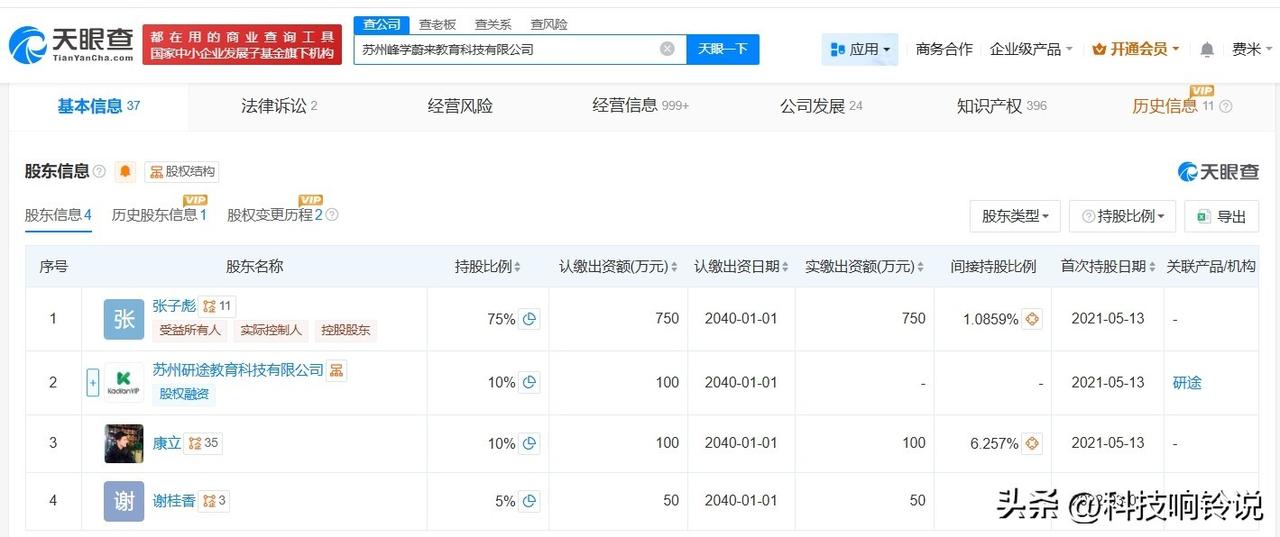1280x537 pixels.
Task: Open the 持股比例 filter dropdown
Action: coord(1122,216)
